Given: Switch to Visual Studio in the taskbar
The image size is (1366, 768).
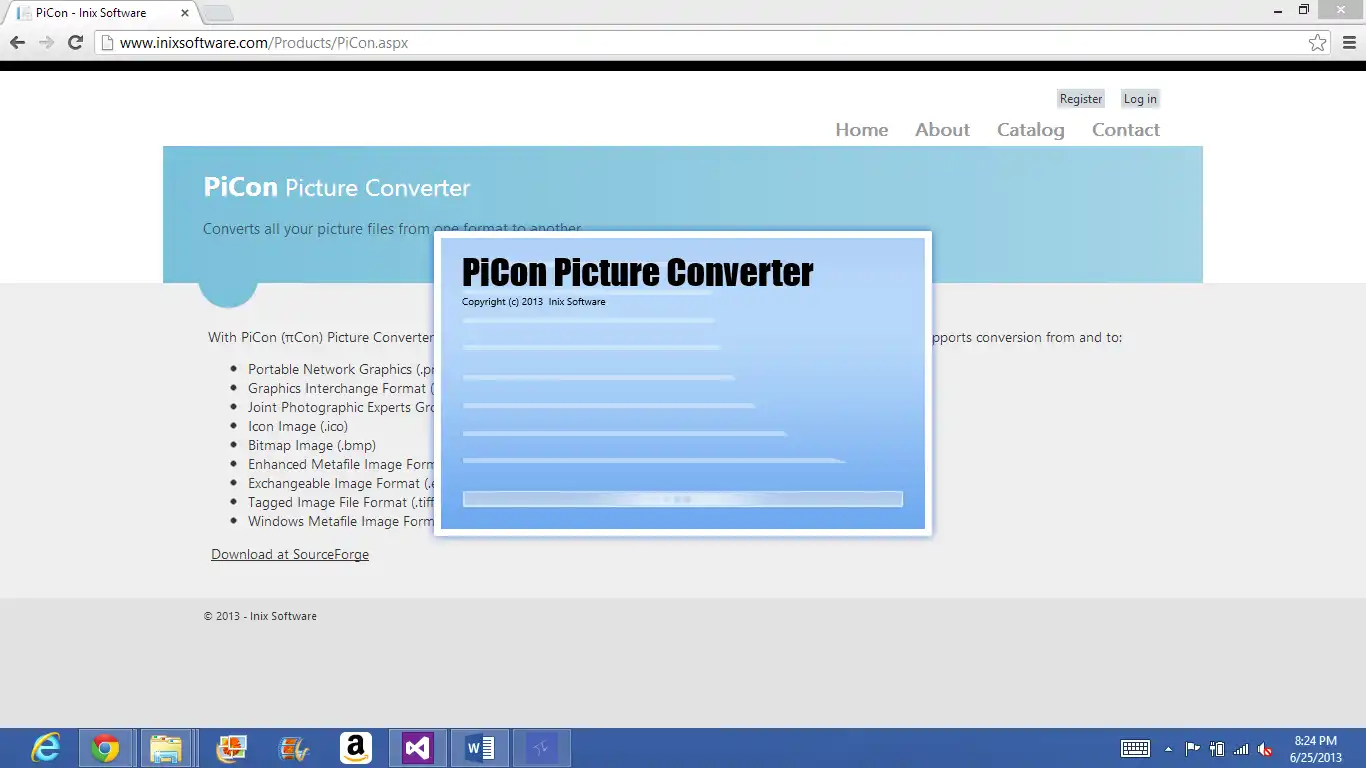Looking at the screenshot, I should pyautogui.click(x=417, y=748).
